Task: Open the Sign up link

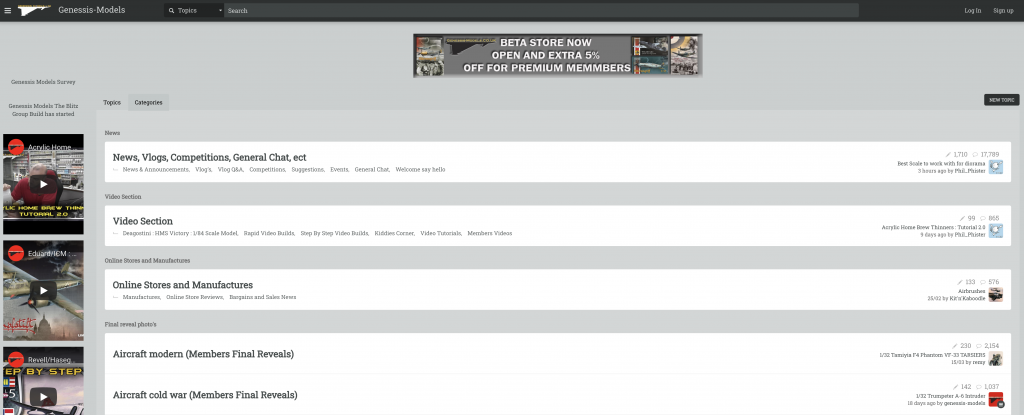Action: click(1003, 10)
